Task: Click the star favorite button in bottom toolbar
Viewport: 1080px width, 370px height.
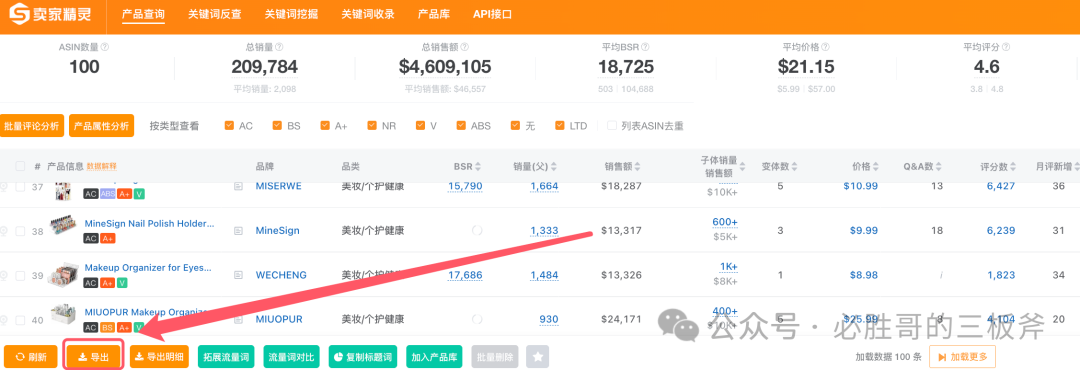Action: point(538,357)
